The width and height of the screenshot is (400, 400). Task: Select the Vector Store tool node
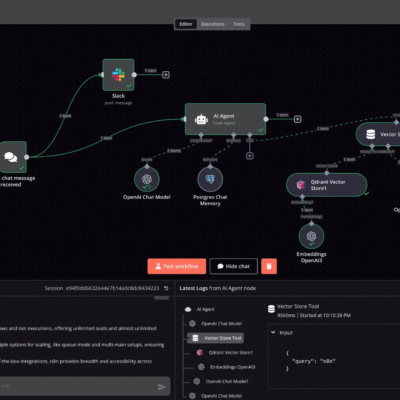[x=378, y=134]
